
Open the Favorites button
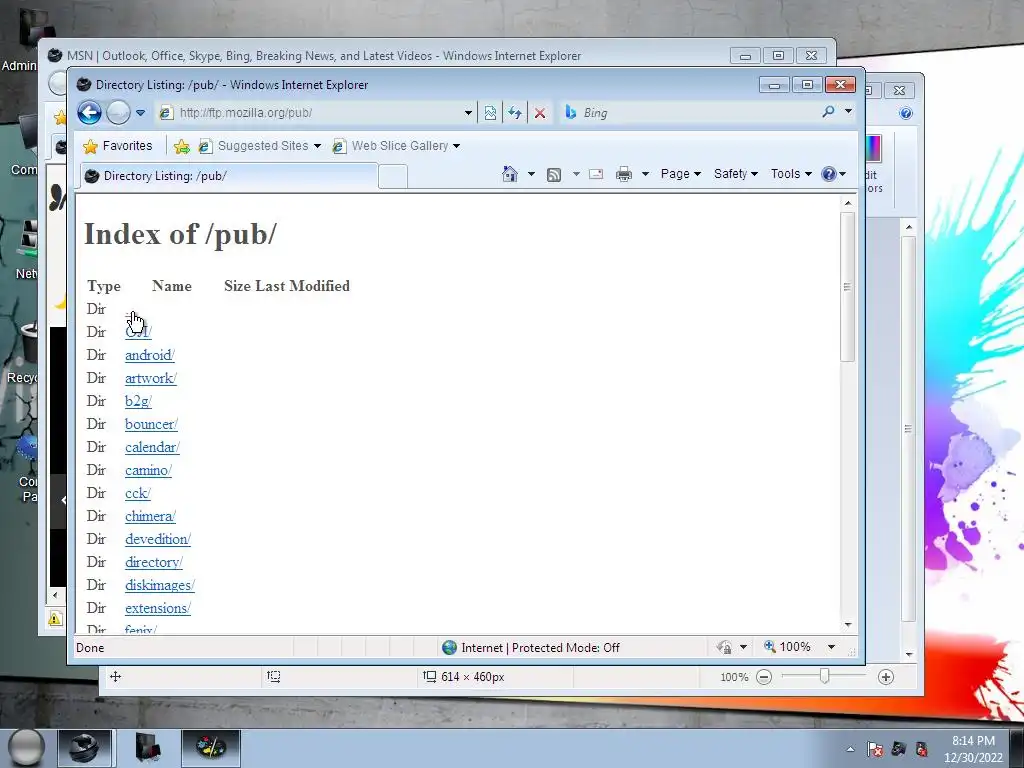click(118, 146)
